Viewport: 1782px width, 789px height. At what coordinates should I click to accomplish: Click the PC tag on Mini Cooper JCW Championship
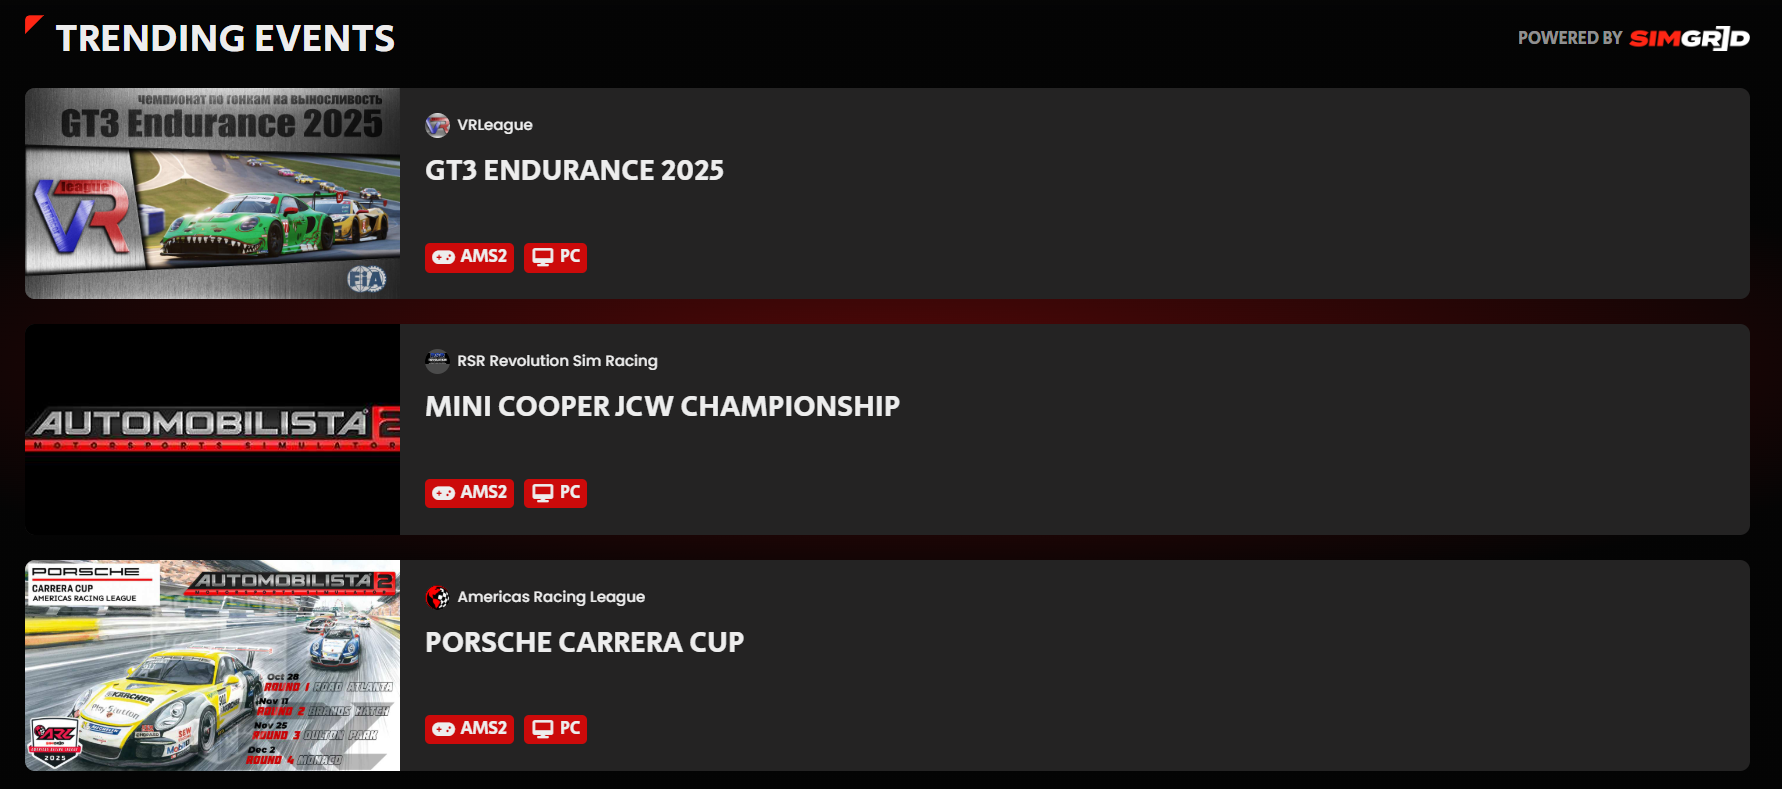[x=555, y=493]
